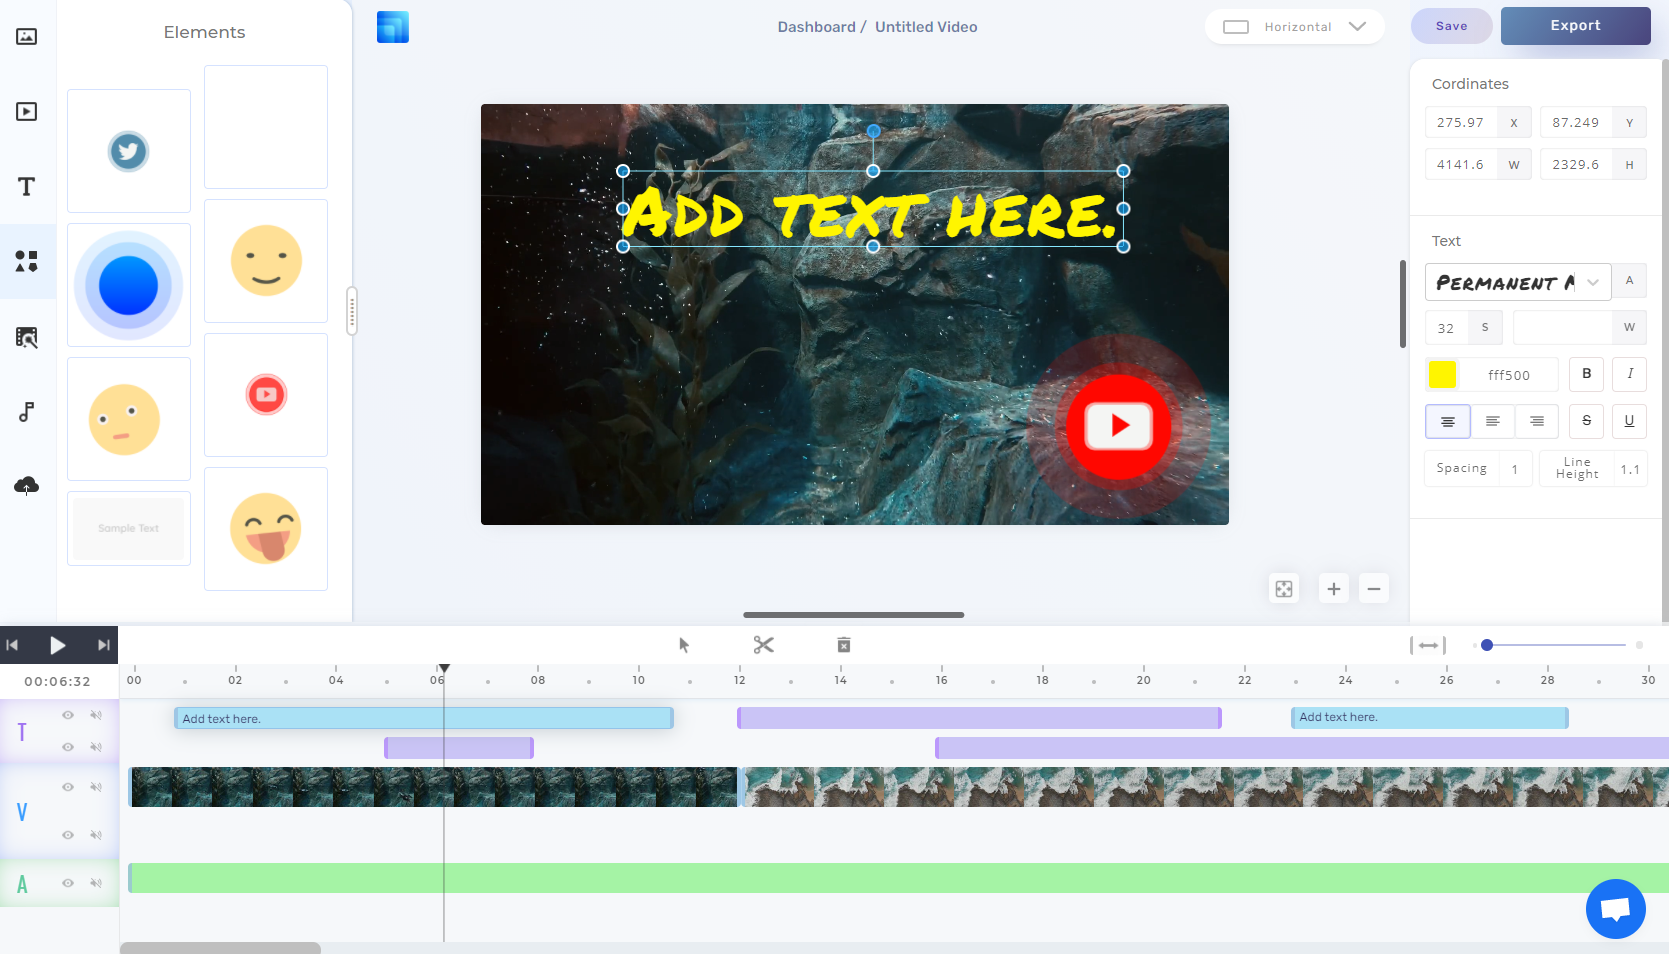Click the delete clip icon above the timeline
The width and height of the screenshot is (1669, 954).
pyautogui.click(x=843, y=645)
